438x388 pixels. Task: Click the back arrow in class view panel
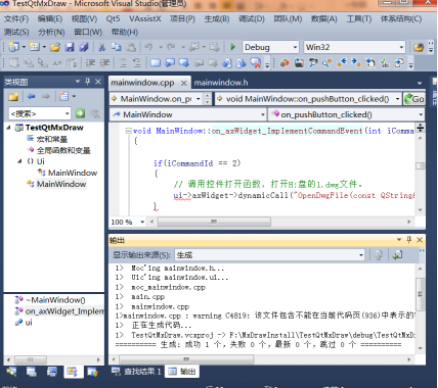click(x=31, y=97)
